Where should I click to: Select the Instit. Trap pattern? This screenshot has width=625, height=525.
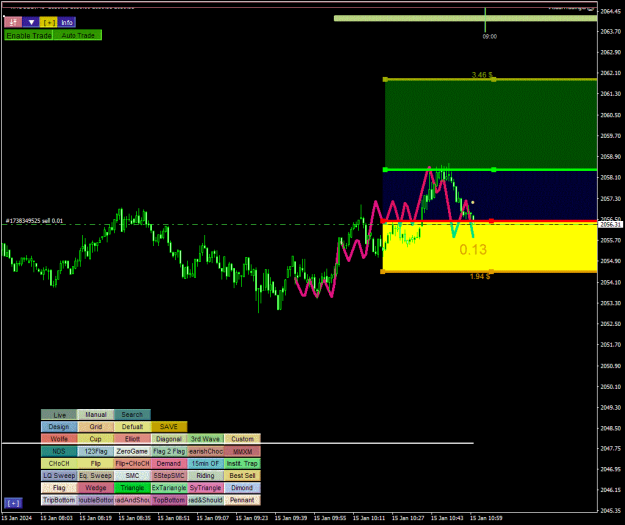[242, 463]
